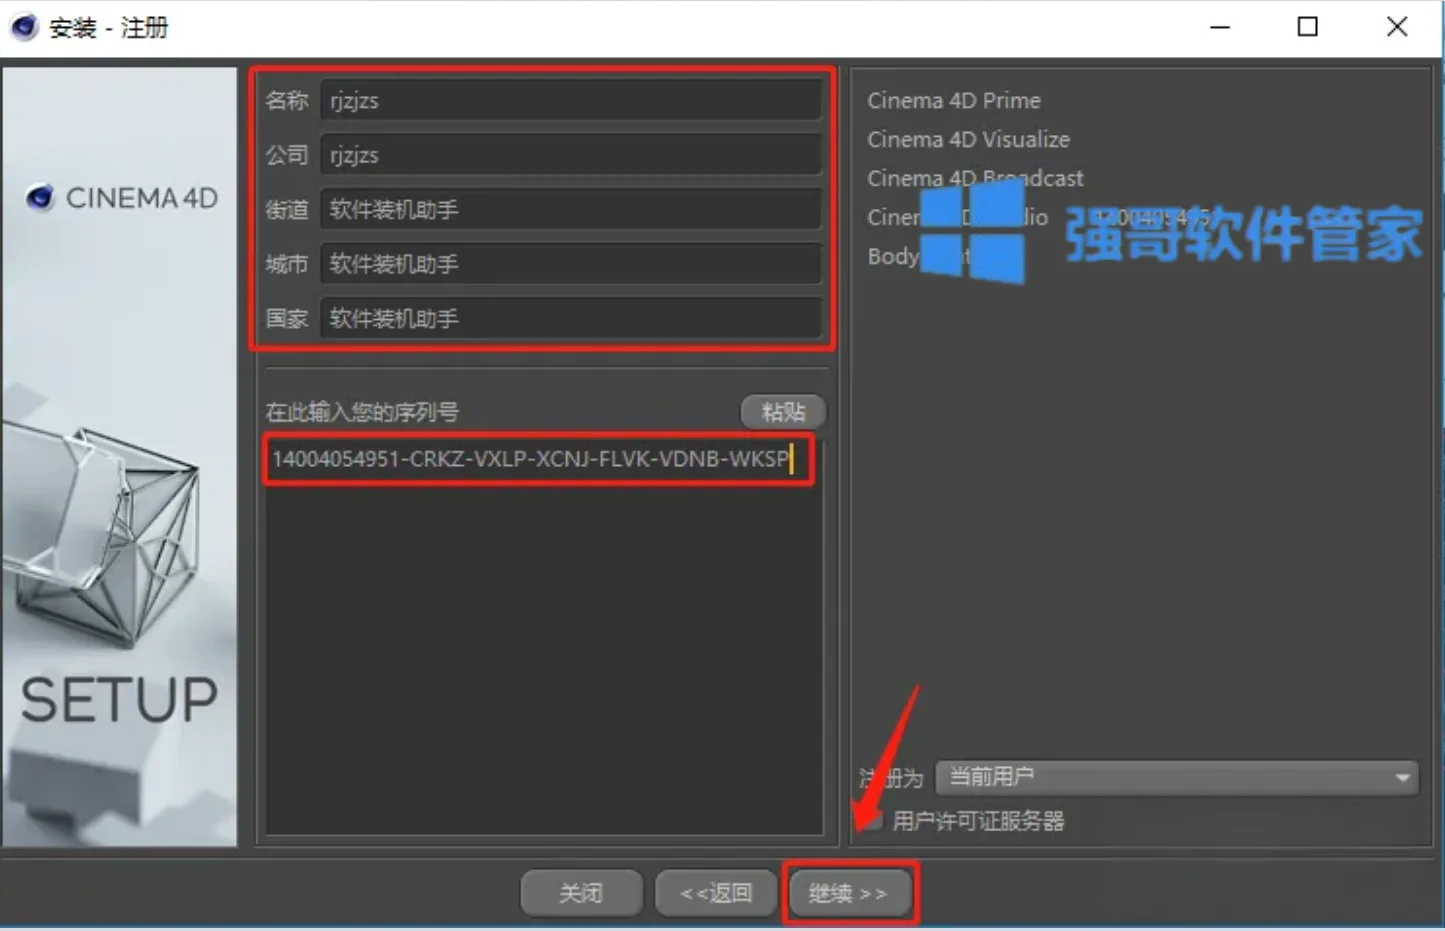
Task: Select Cinema 4D Visualize in the list
Action: click(968, 139)
